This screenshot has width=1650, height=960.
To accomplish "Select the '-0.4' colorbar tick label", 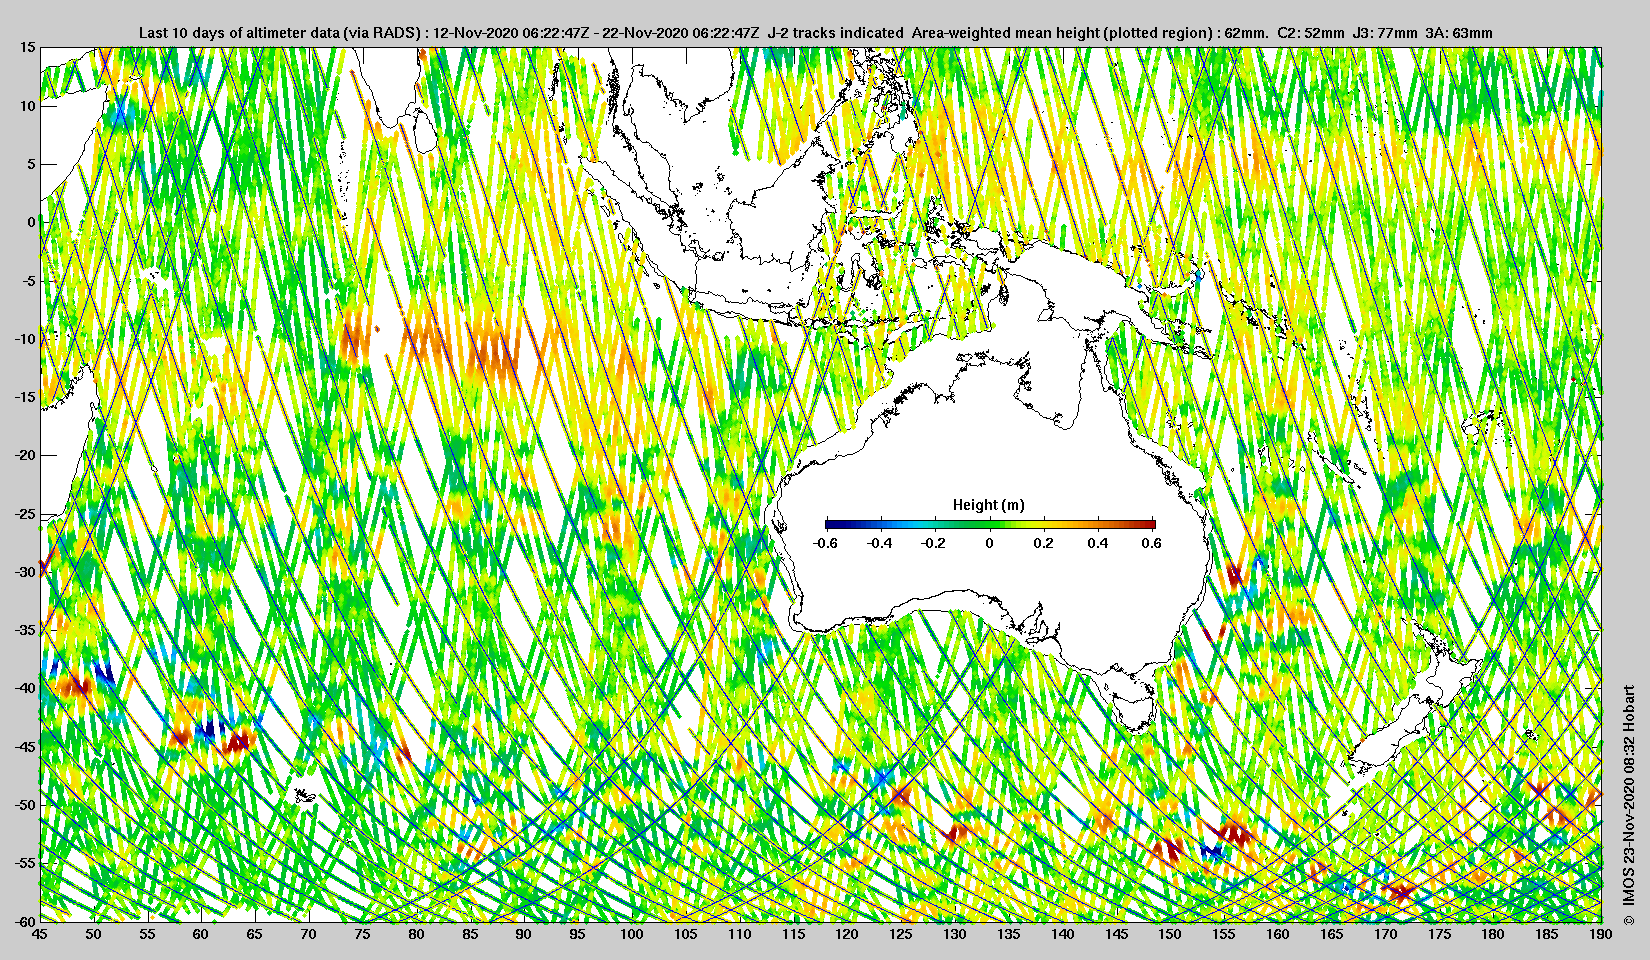I will pyautogui.click(x=879, y=543).
